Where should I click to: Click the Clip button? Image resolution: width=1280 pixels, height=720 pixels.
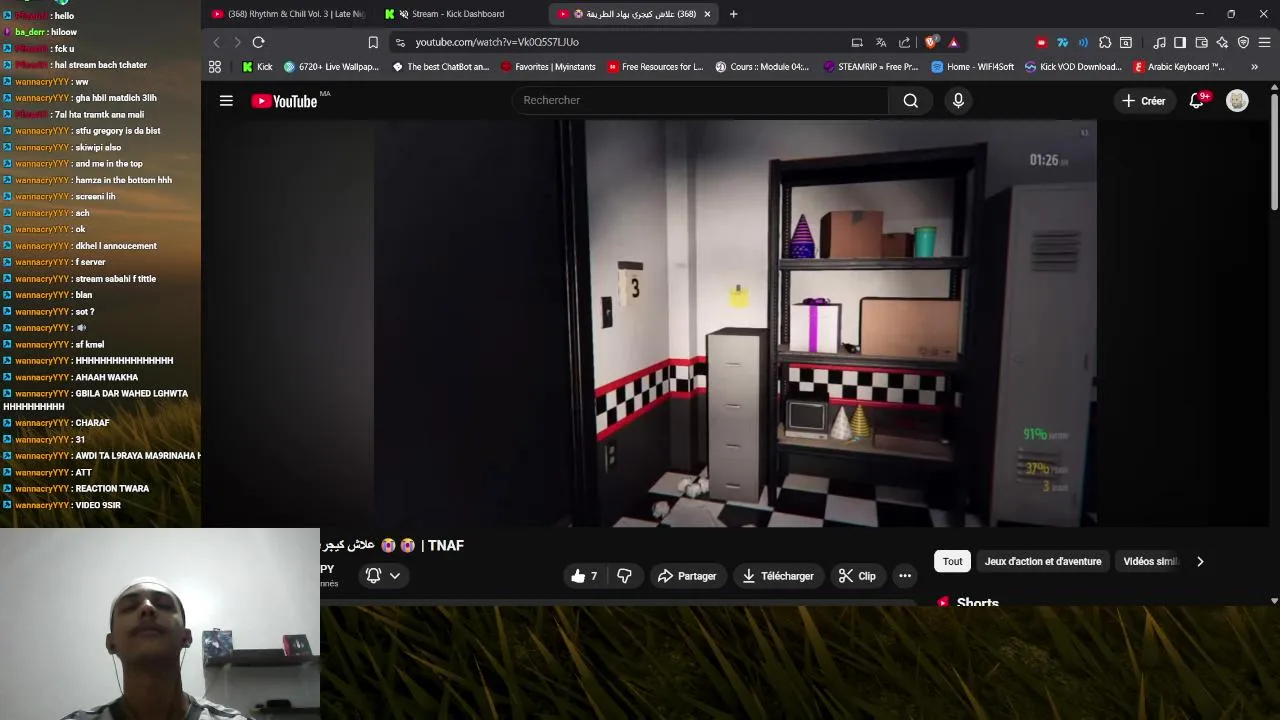click(x=857, y=576)
